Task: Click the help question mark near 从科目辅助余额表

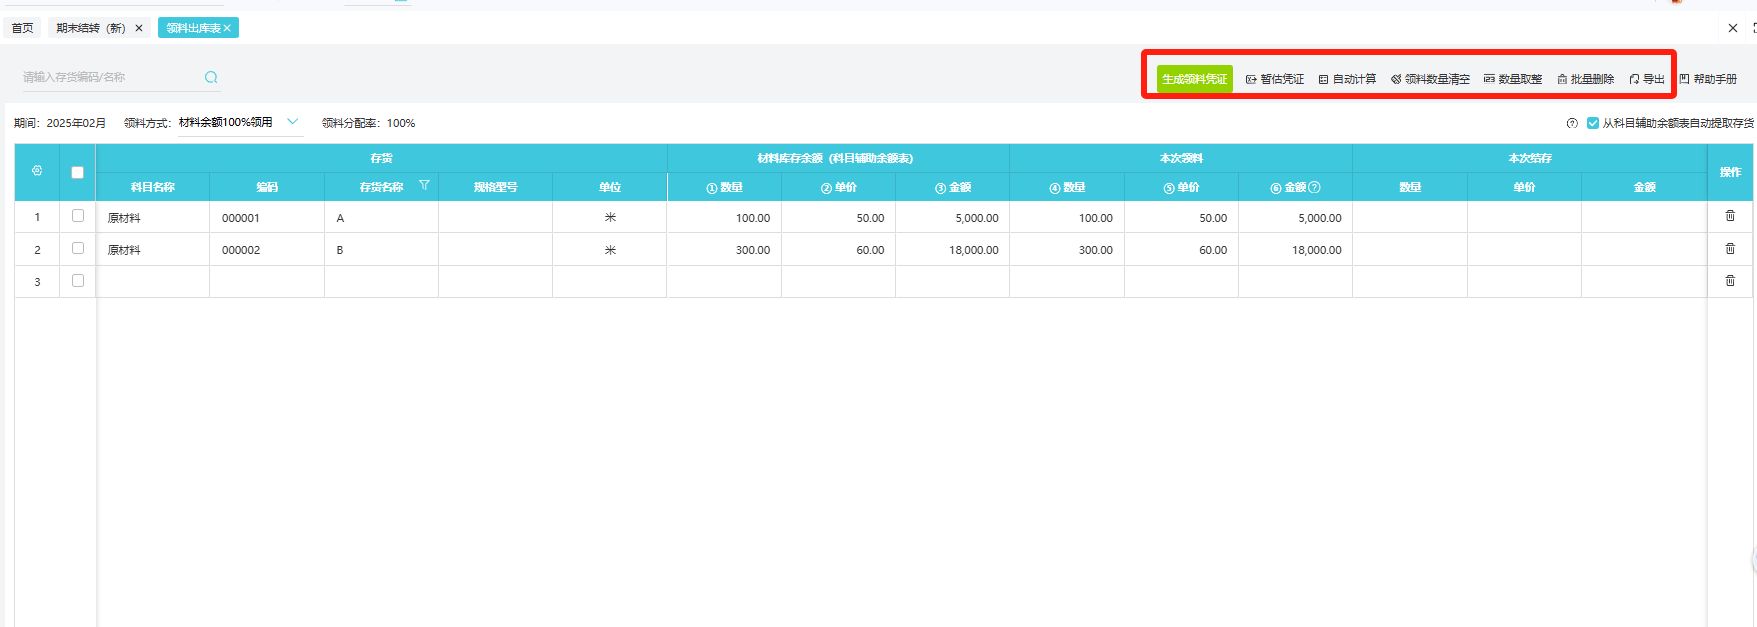Action: (1572, 123)
